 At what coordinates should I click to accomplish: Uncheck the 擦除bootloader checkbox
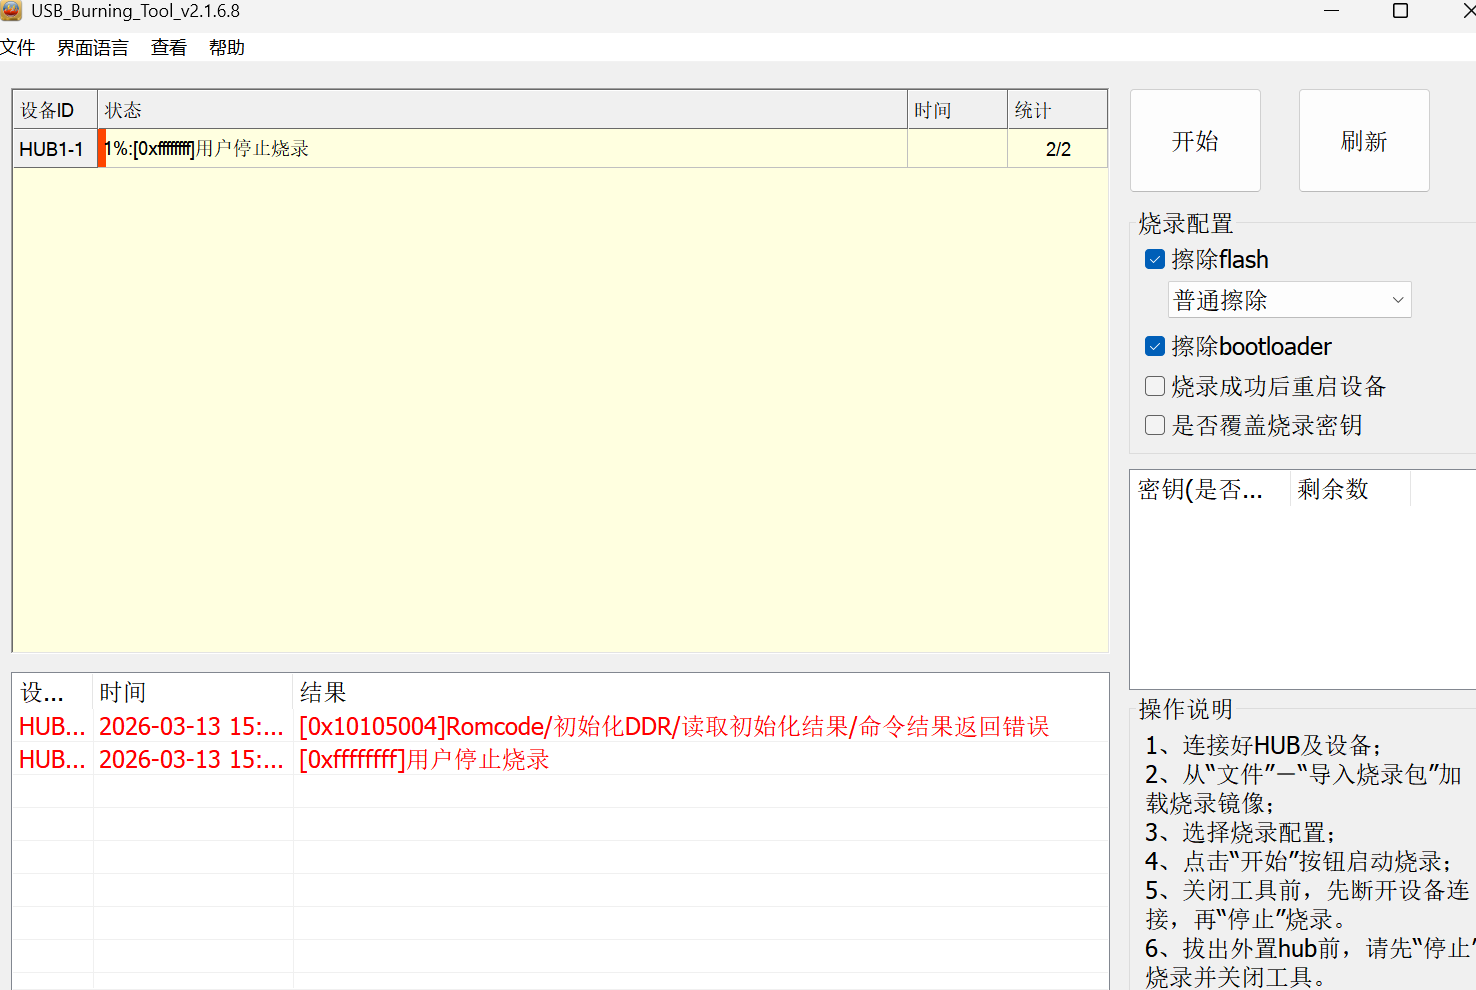[1155, 346]
